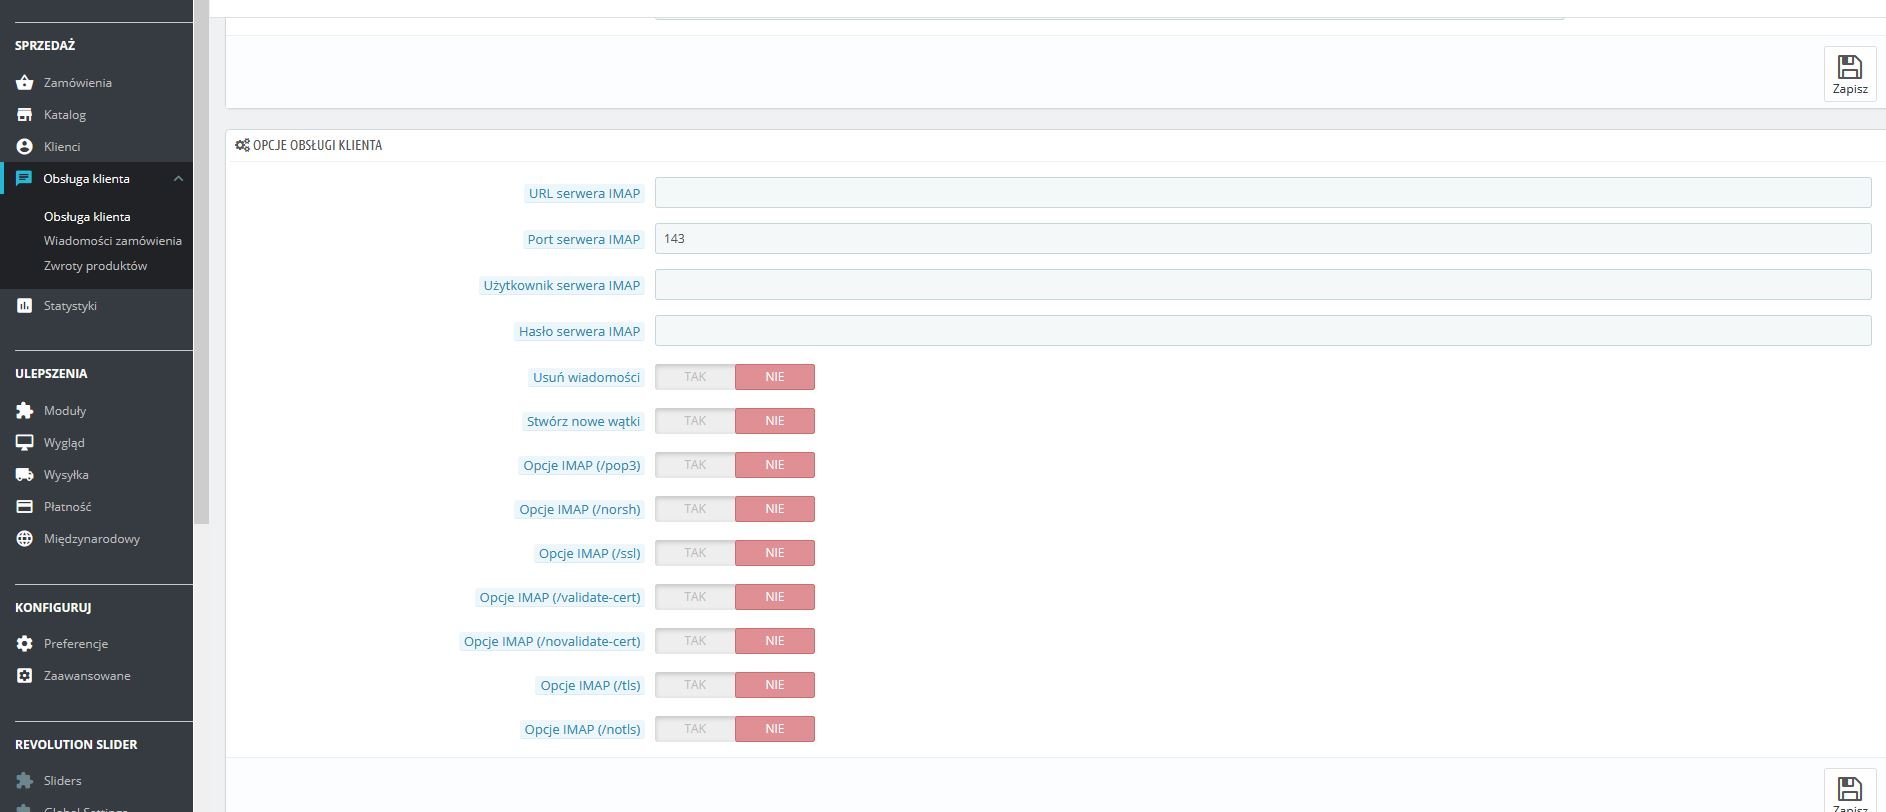Enable Stwórz nowe wątki with TAK

pos(695,421)
